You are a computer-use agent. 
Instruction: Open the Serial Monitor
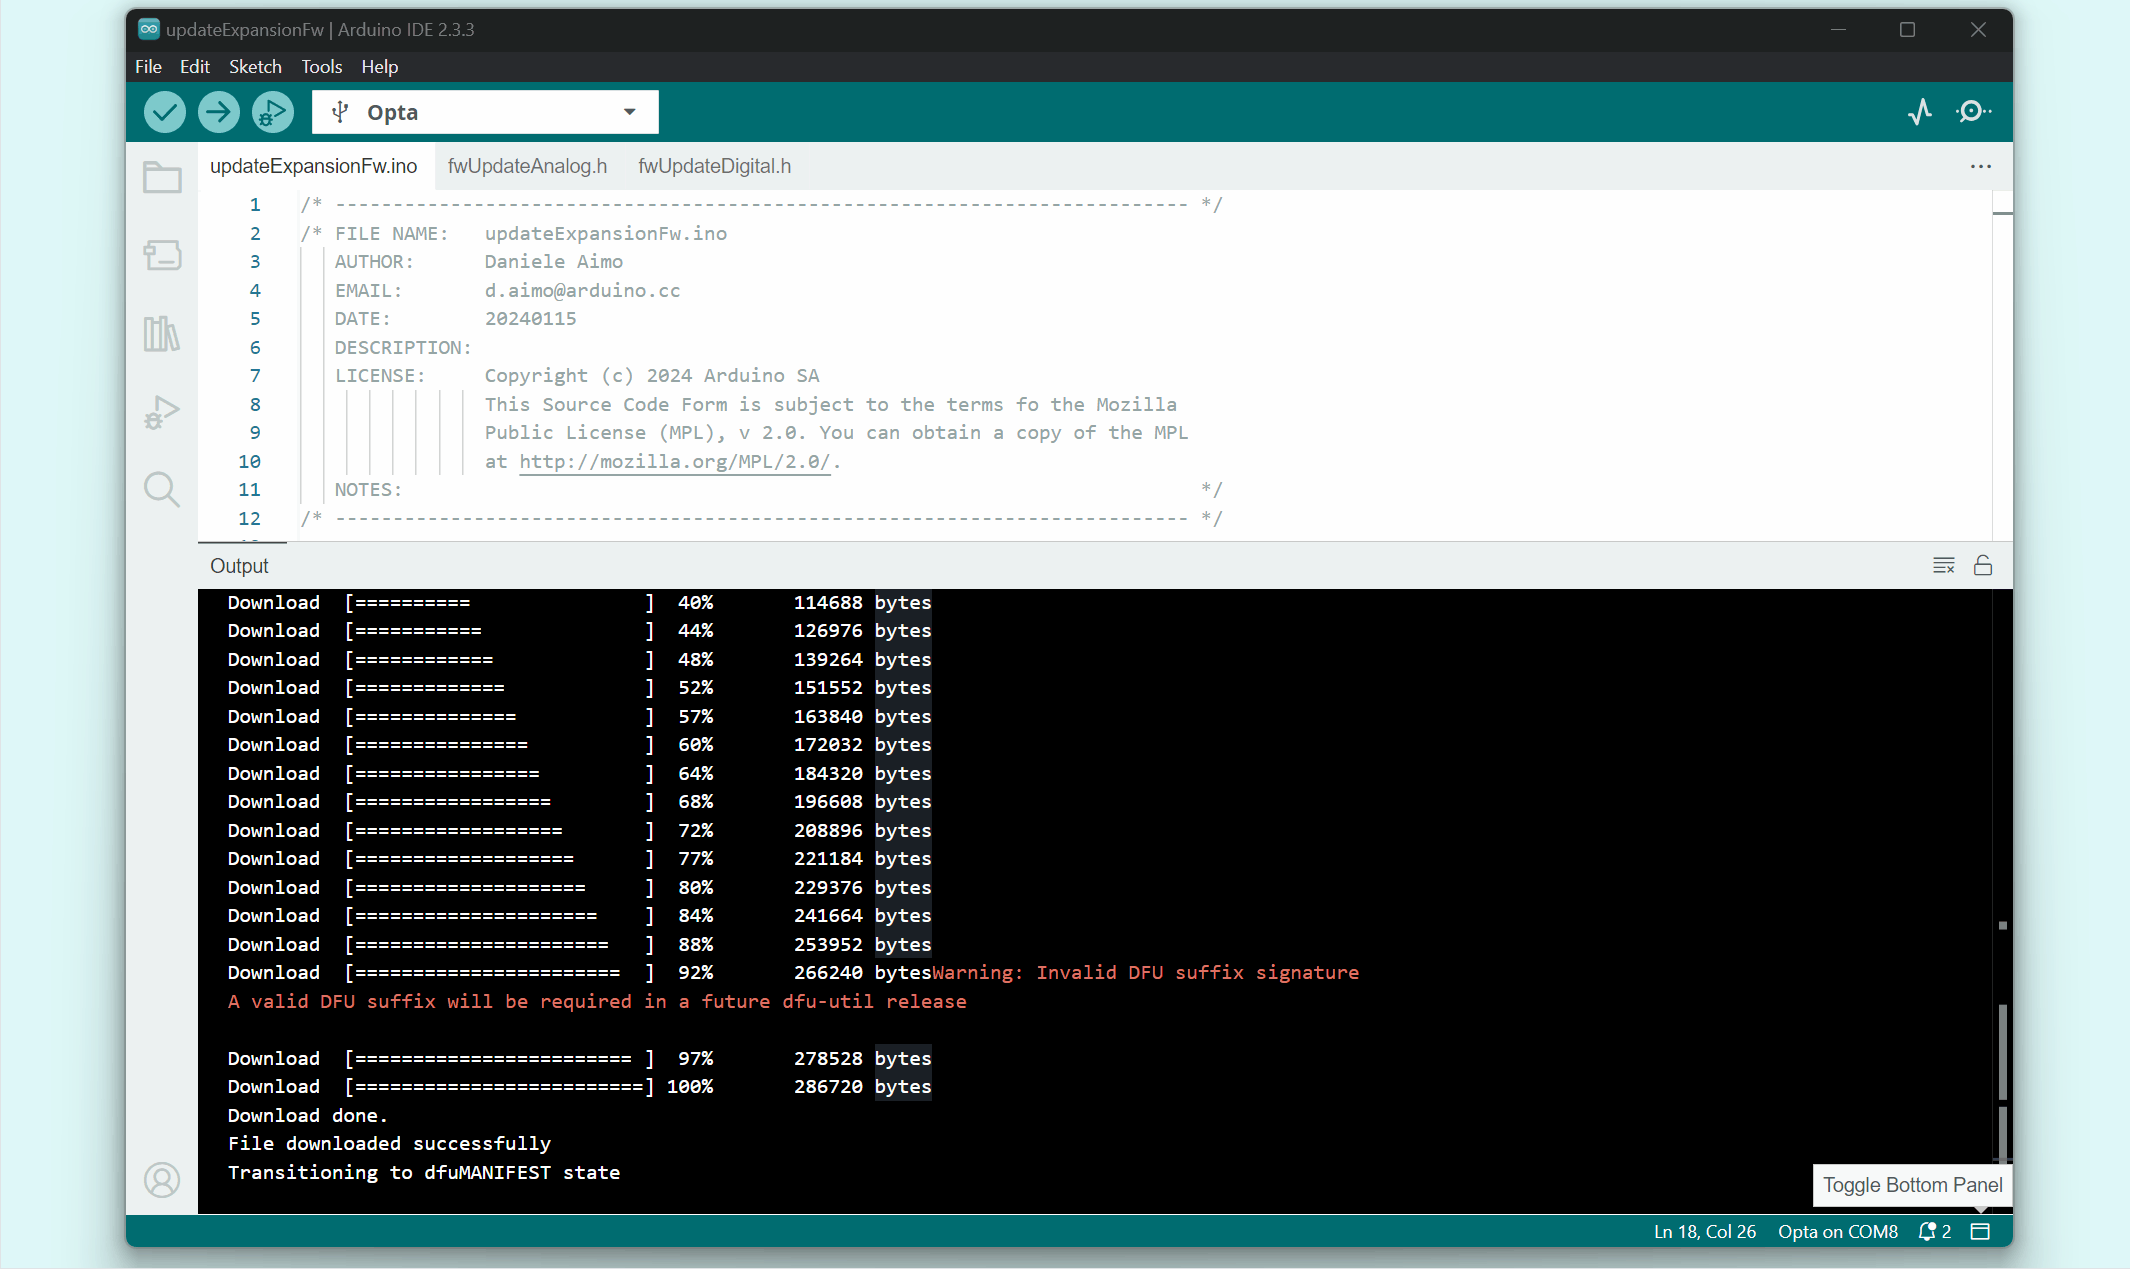[x=1973, y=112]
